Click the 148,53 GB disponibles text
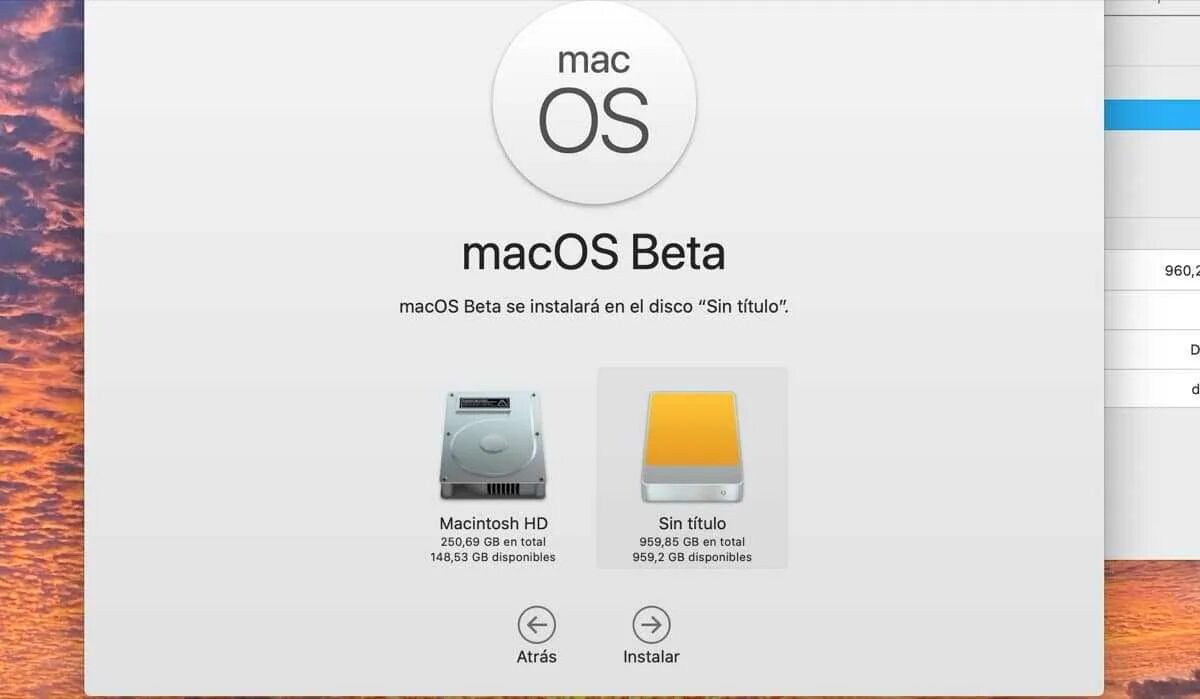This screenshot has width=1200, height=699. (493, 557)
